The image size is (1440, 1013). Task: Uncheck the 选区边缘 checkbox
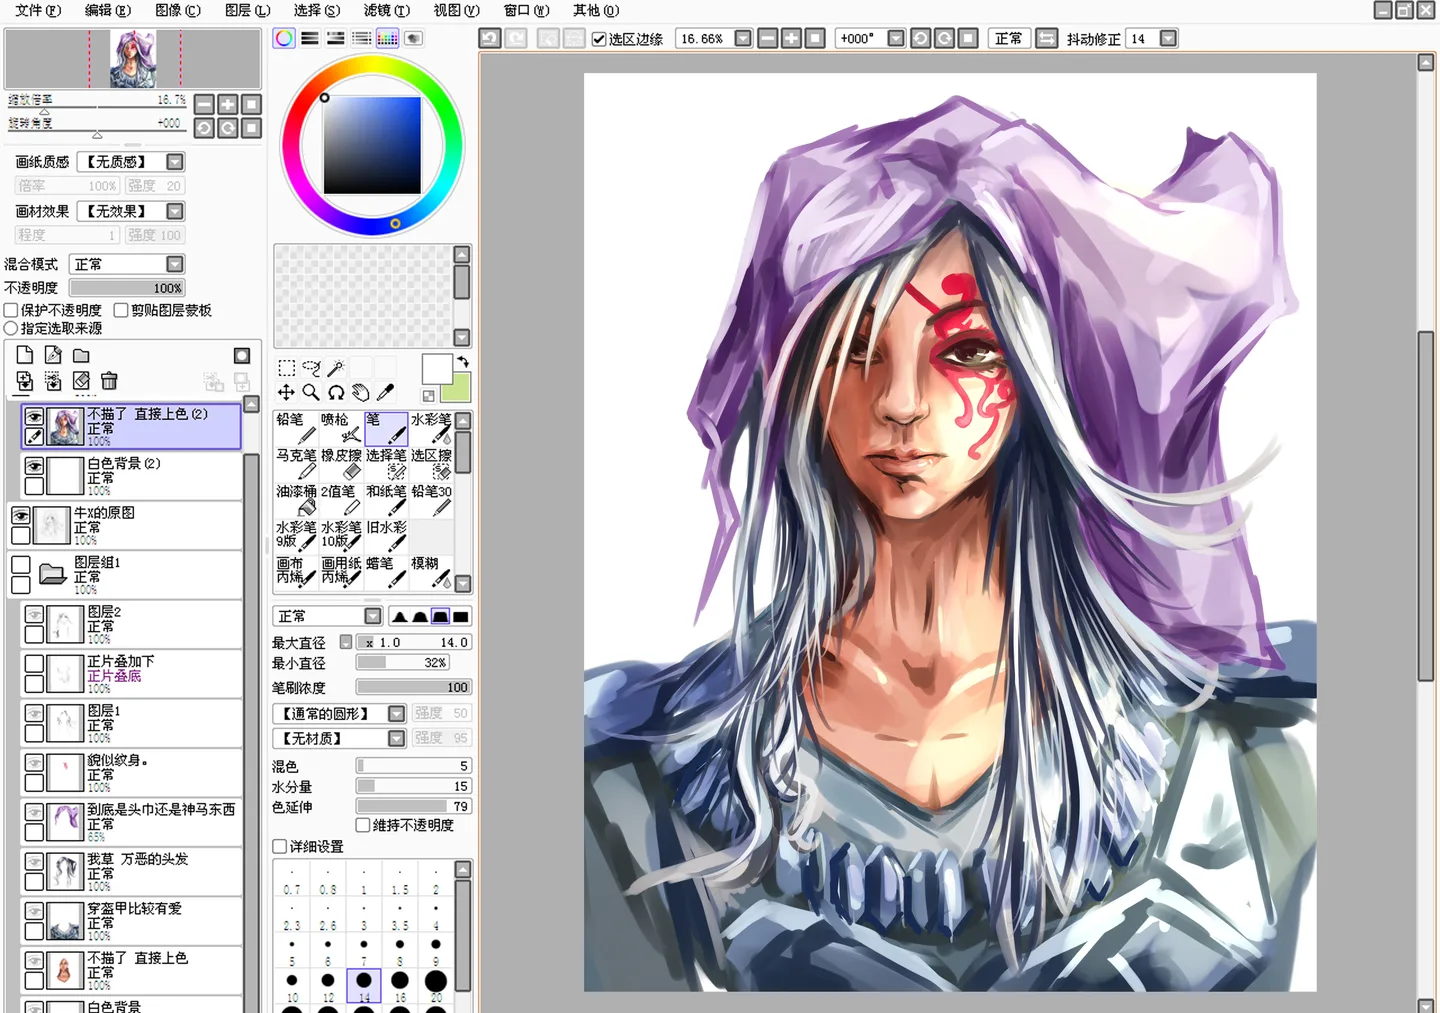(x=599, y=39)
